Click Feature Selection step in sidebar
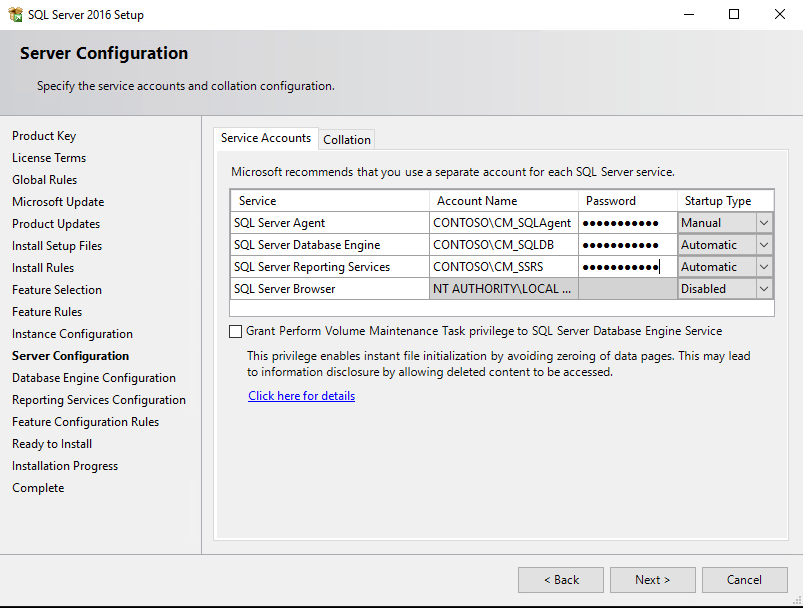803x608 pixels. (57, 290)
